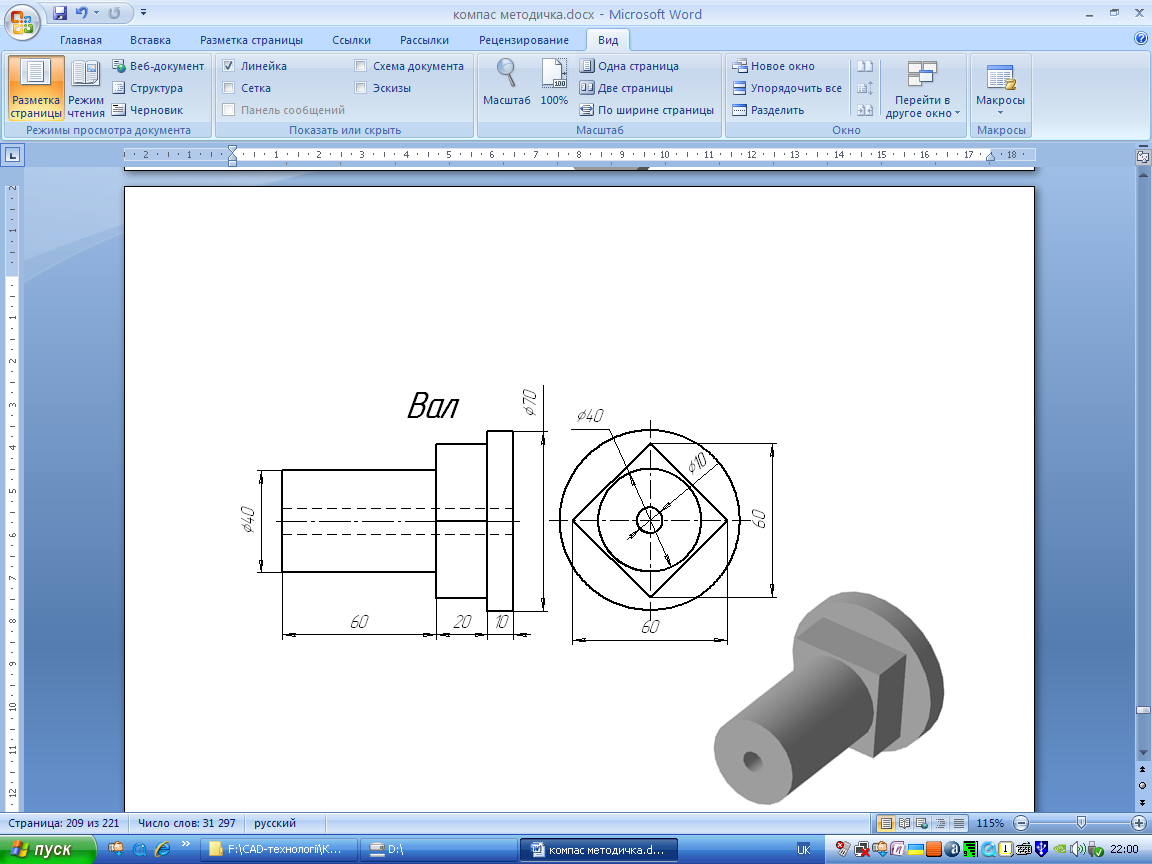Choose По ширине страницы zoom

coord(647,110)
